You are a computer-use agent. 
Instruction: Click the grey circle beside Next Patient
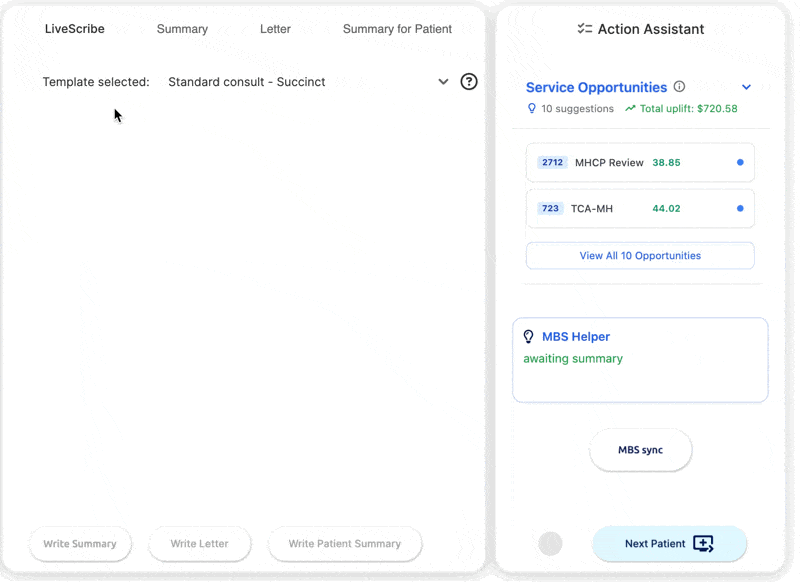(x=550, y=544)
